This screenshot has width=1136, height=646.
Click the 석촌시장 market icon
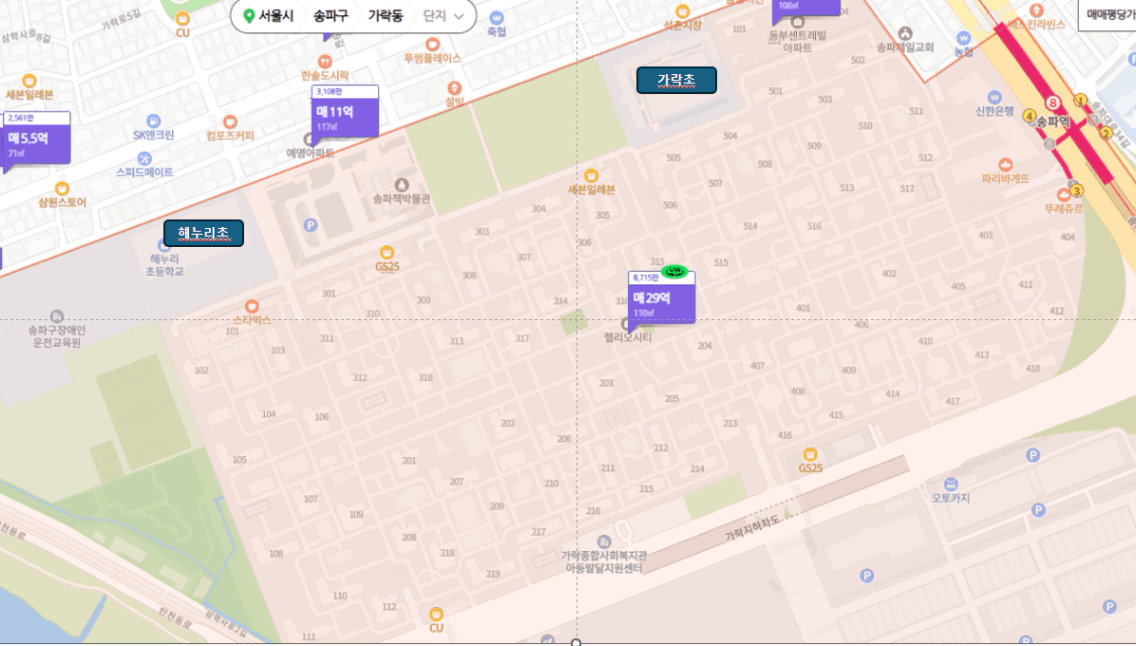[x=682, y=12]
